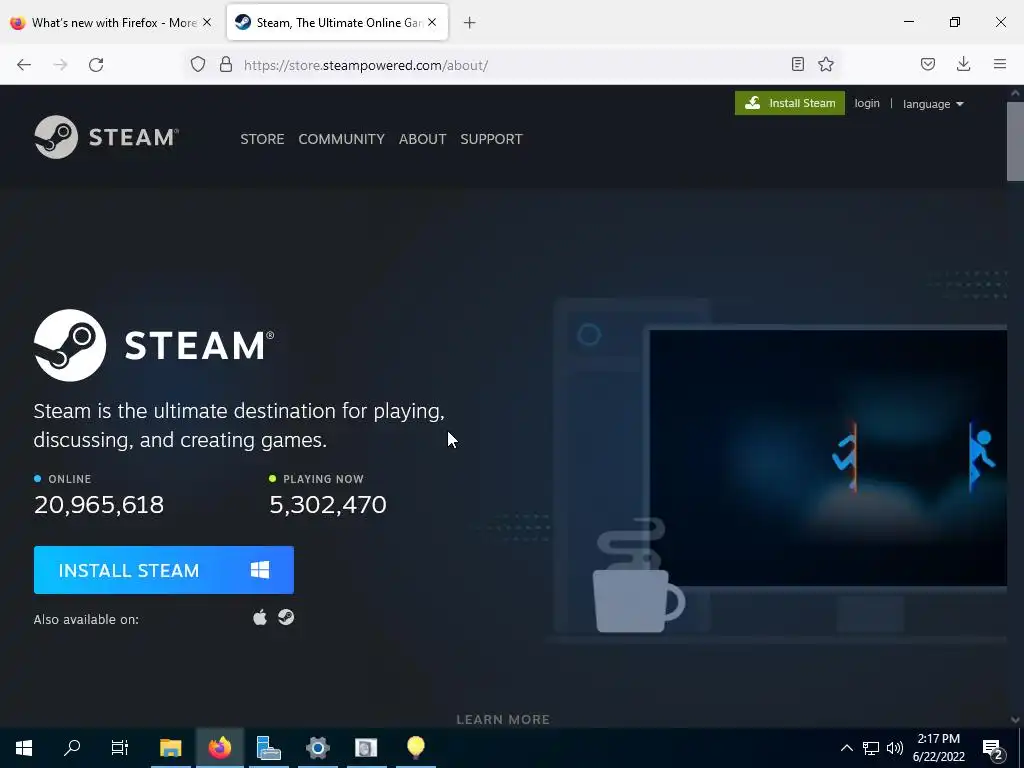The image size is (1024, 768).
Task: Click the Steam logo in the page header
Action: click(106, 137)
